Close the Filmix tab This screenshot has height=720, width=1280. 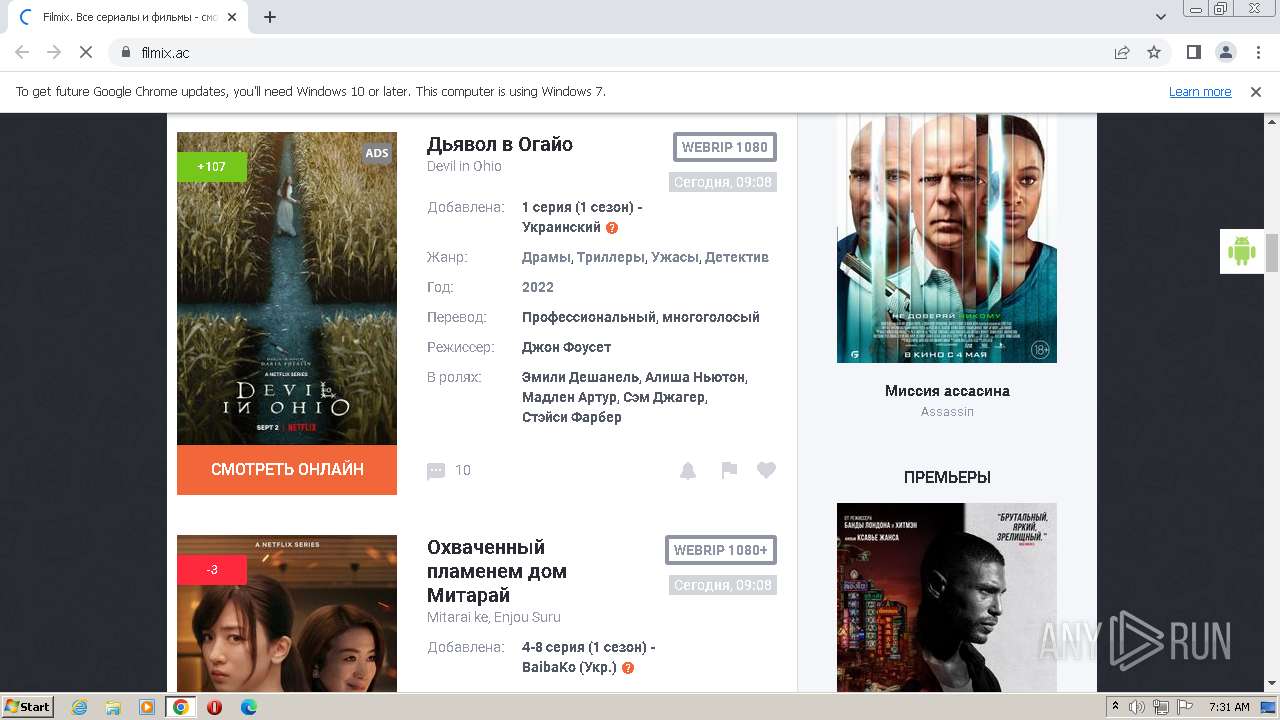[232, 17]
